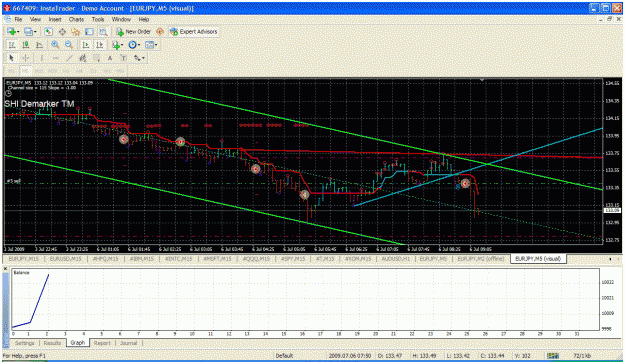The width and height of the screenshot is (625, 362).
Task: Switch to line chart type
Action: 39,45
